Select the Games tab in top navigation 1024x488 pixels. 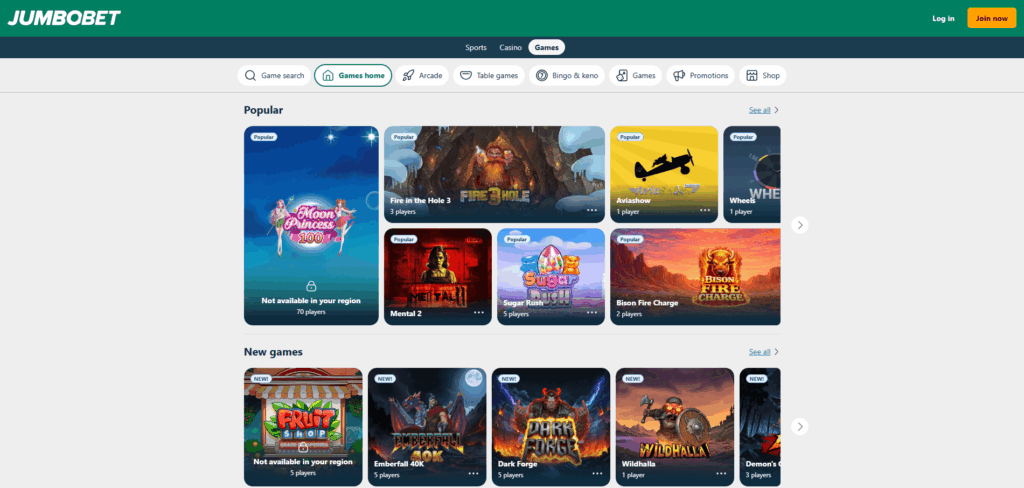(x=547, y=48)
